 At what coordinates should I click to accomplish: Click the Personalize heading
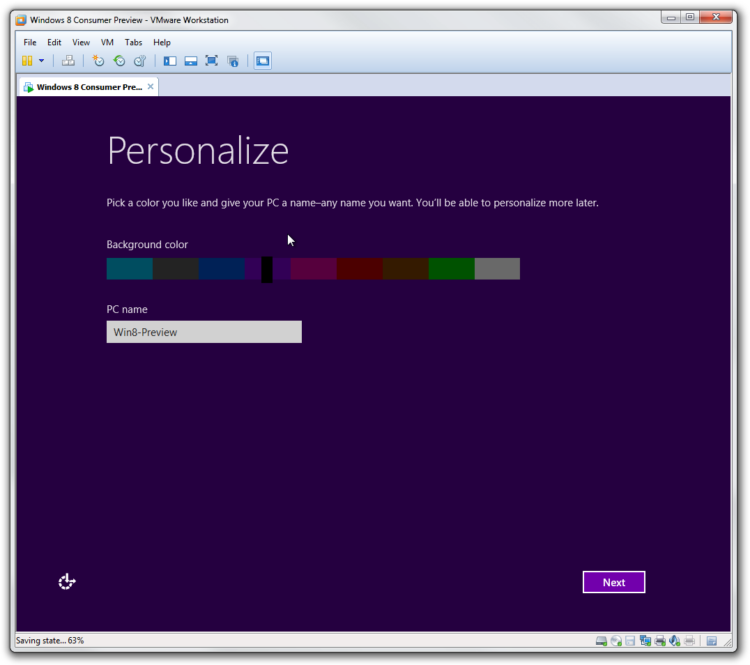[198, 152]
